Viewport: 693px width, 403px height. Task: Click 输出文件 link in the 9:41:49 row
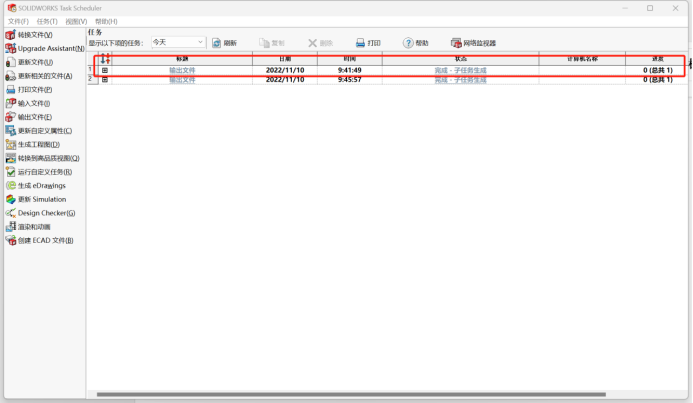point(182,70)
